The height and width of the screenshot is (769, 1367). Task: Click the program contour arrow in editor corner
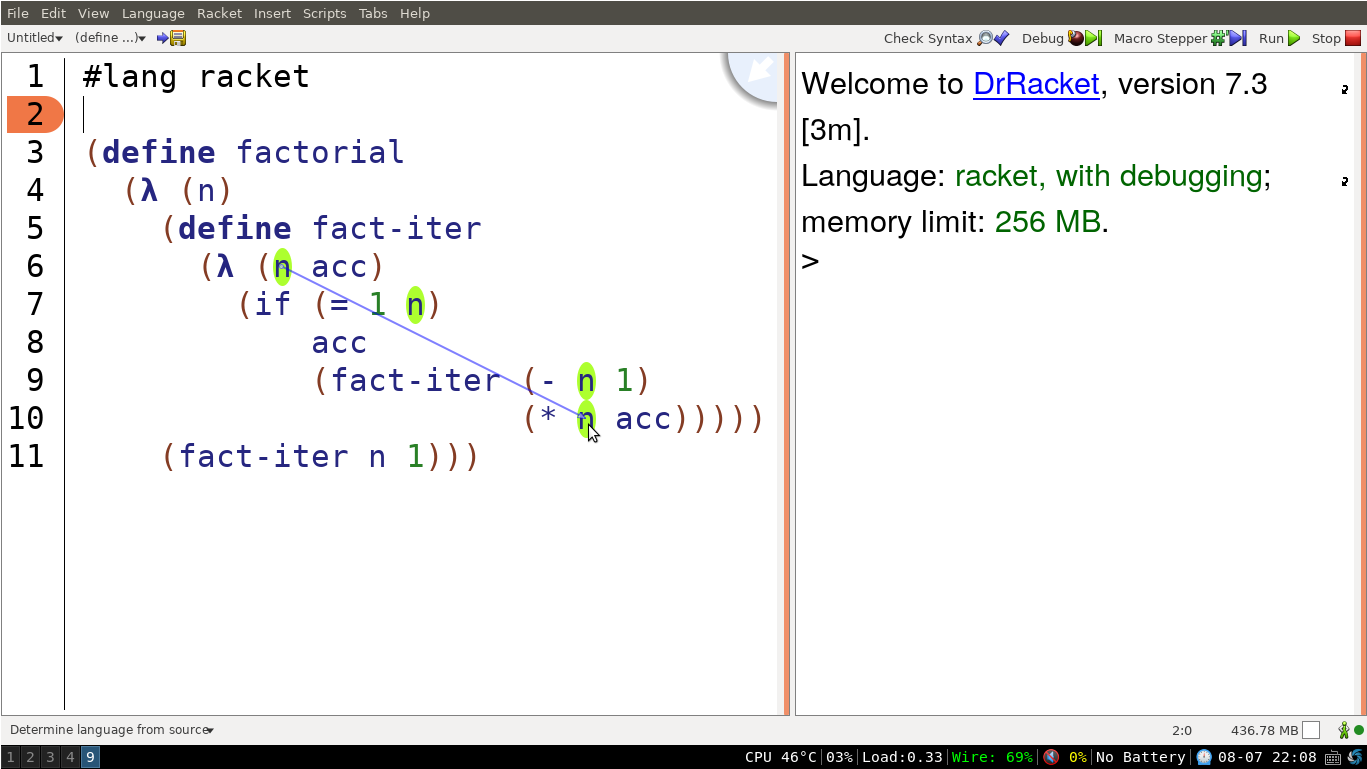(759, 70)
